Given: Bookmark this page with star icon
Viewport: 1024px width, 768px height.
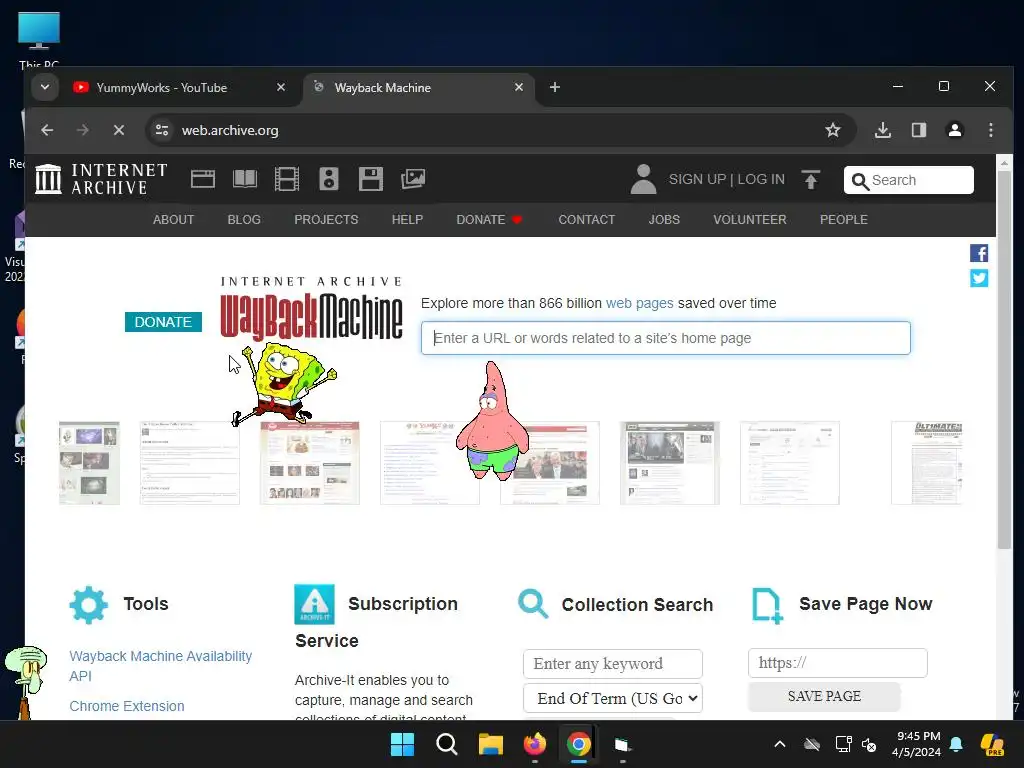Looking at the screenshot, I should coord(833,130).
